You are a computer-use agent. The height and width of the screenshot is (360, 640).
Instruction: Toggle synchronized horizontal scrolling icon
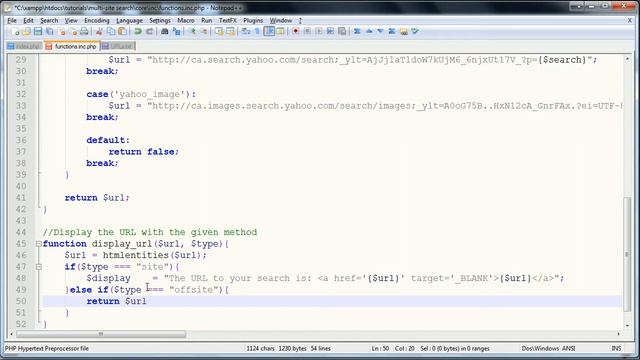click(231, 31)
